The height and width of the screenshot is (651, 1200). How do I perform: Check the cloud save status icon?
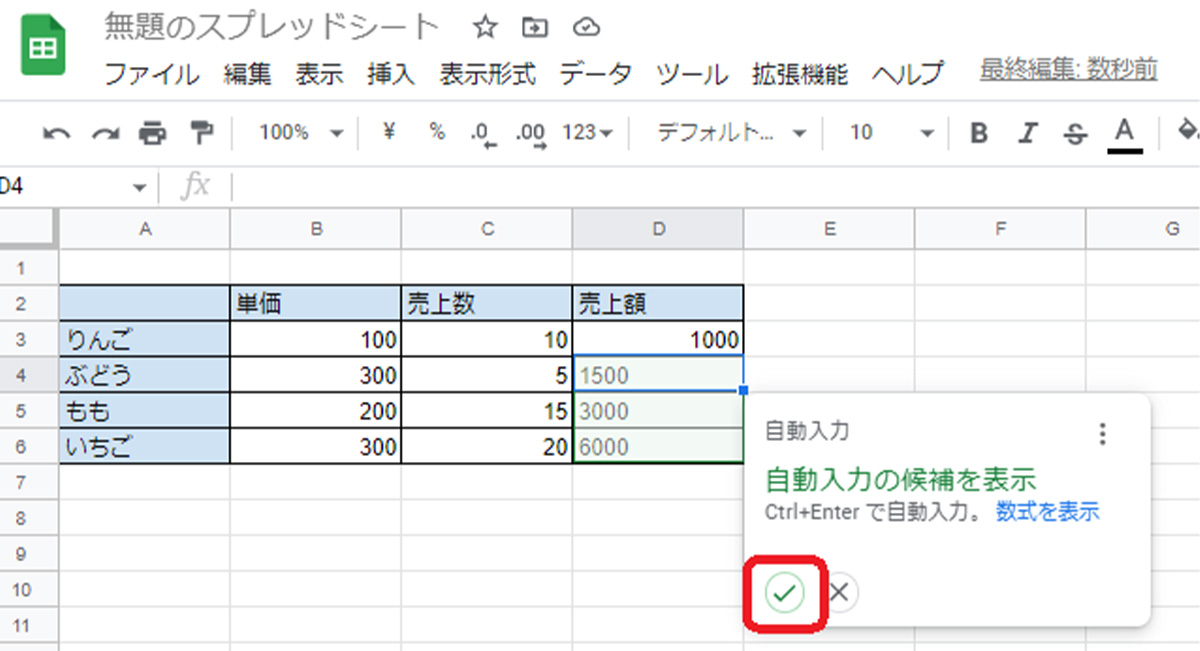tap(586, 28)
